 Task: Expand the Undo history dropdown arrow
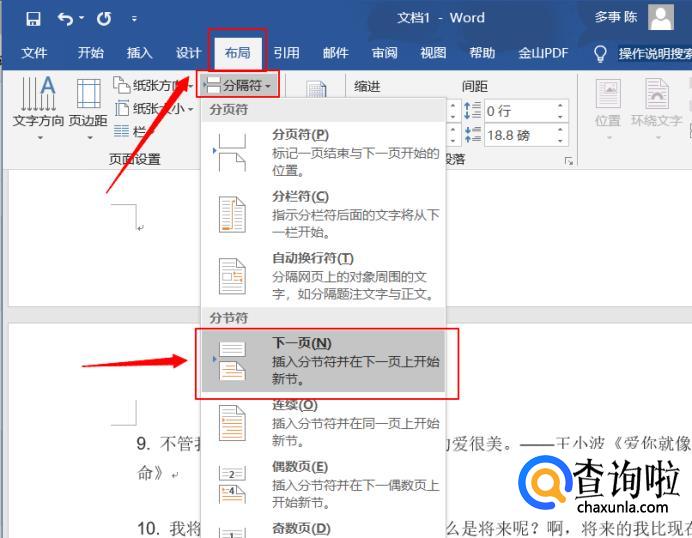tap(82, 18)
